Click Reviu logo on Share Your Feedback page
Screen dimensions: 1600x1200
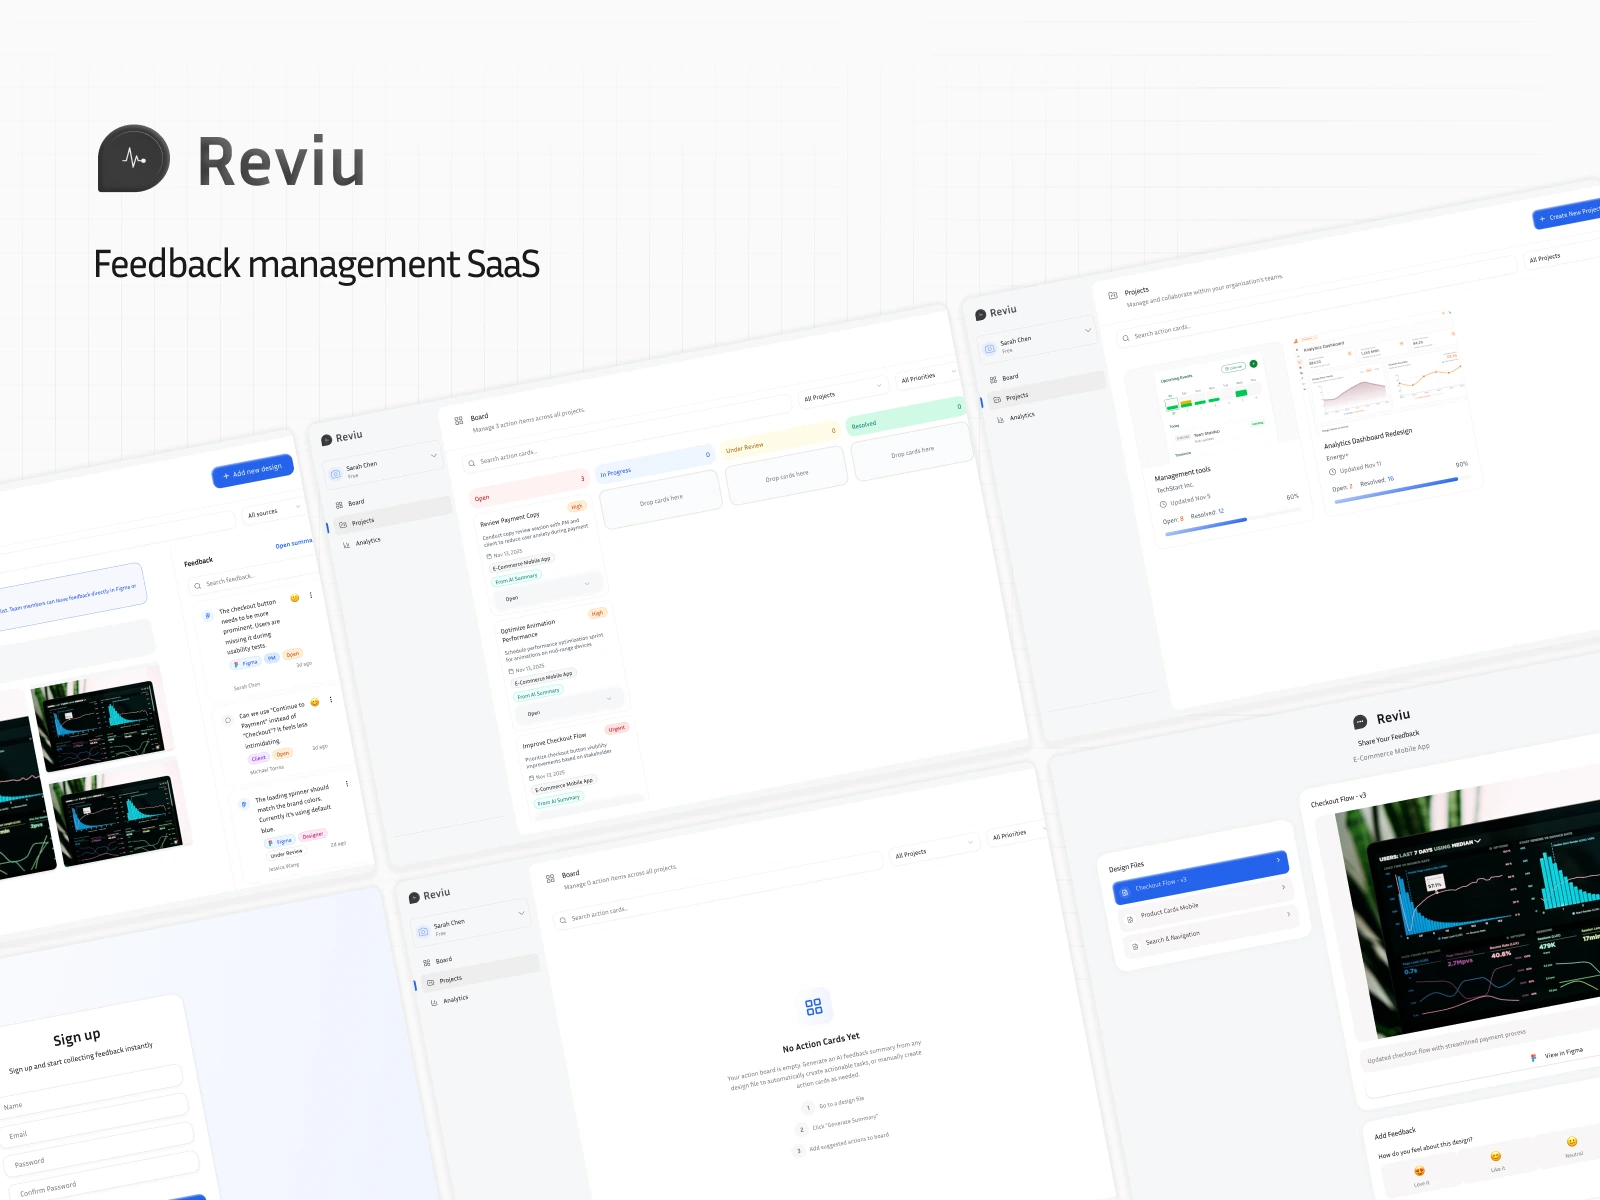(1360, 722)
